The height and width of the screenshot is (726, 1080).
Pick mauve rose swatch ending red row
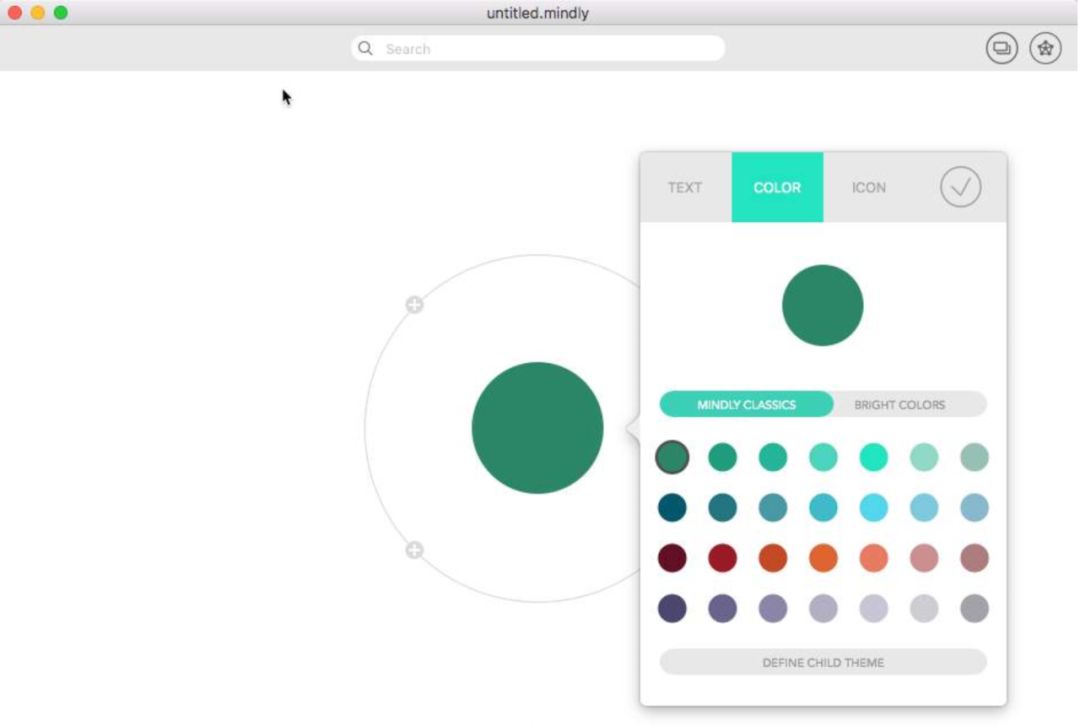click(974, 558)
